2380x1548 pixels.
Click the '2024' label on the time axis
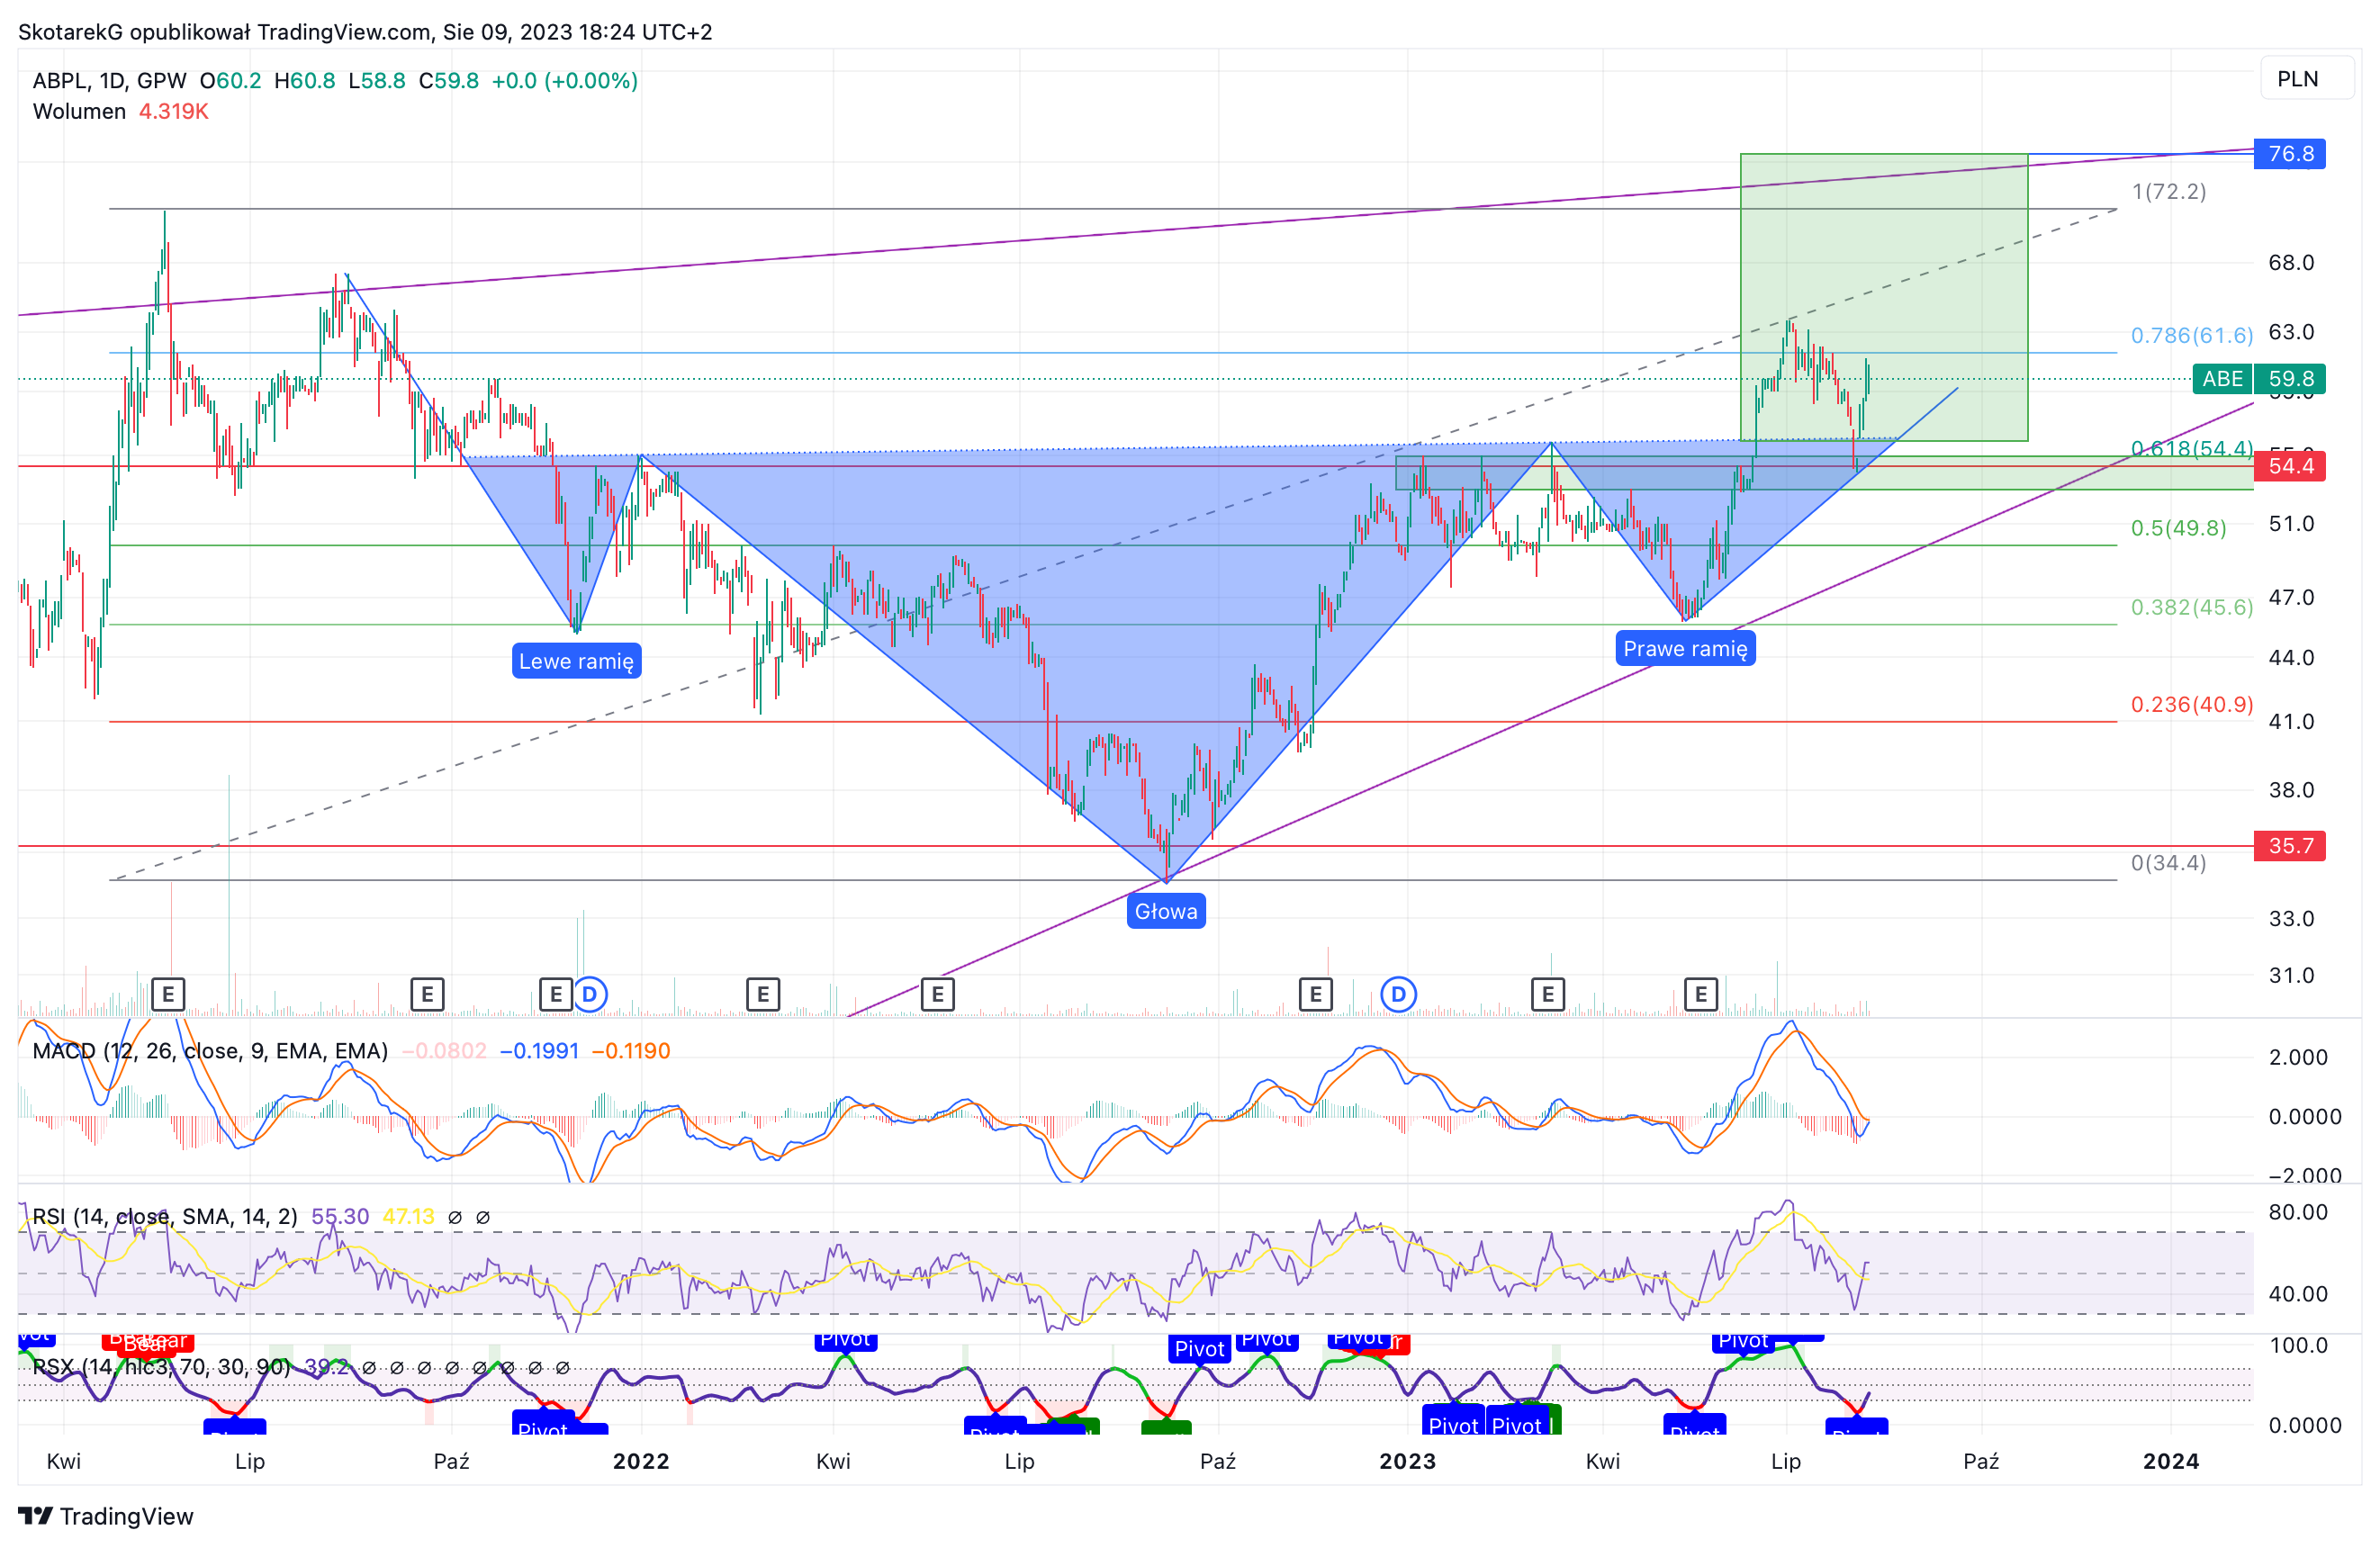pyautogui.click(x=2171, y=1461)
